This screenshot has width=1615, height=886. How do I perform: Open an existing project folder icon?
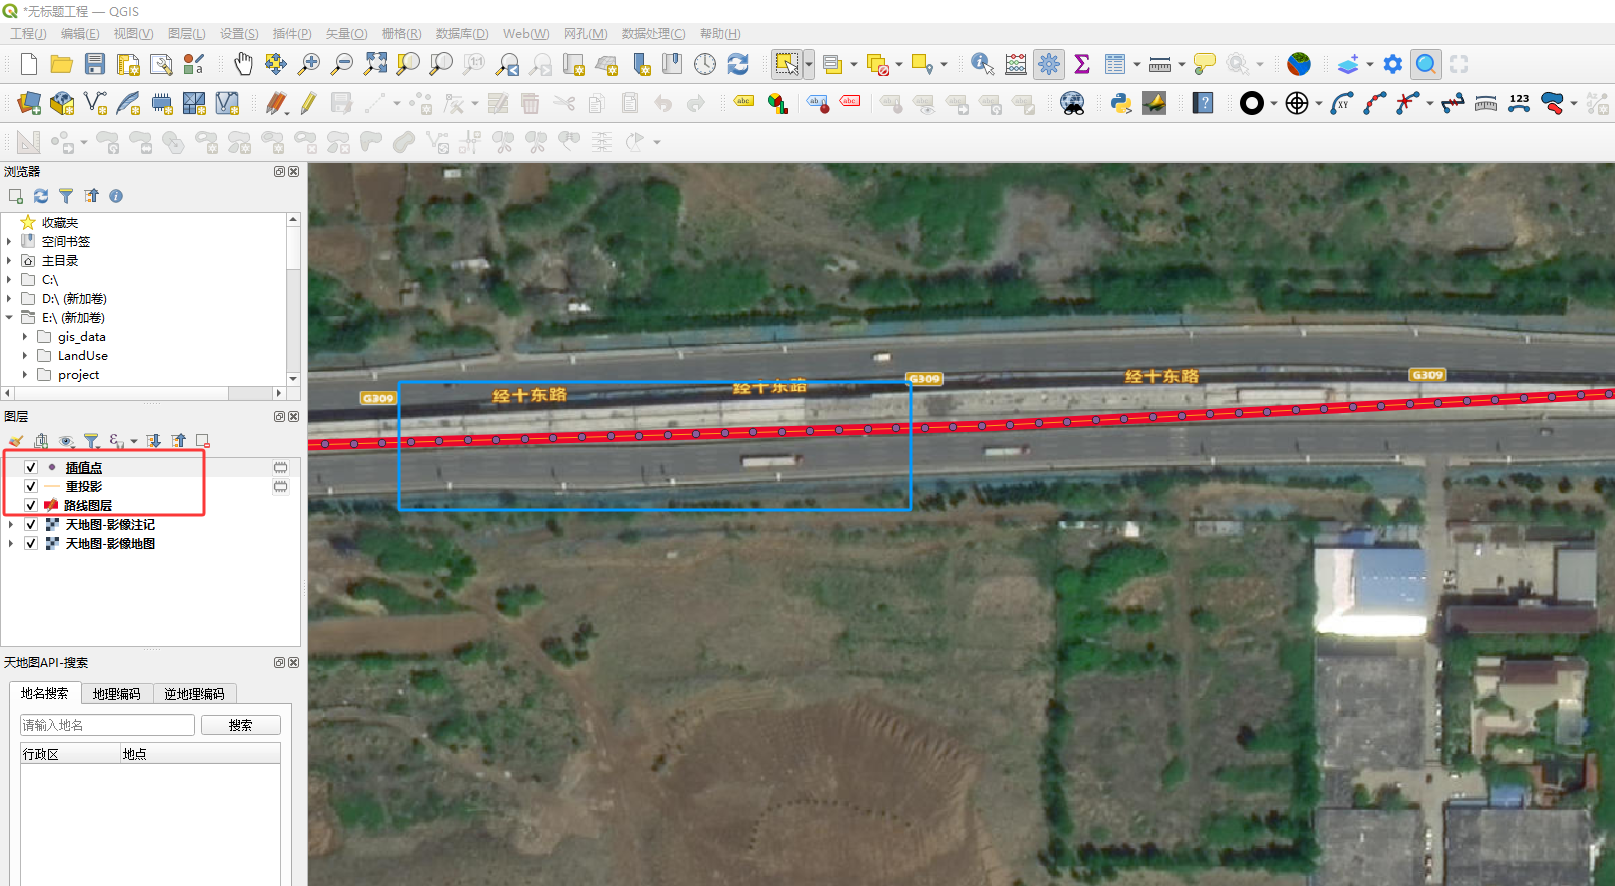click(x=62, y=64)
